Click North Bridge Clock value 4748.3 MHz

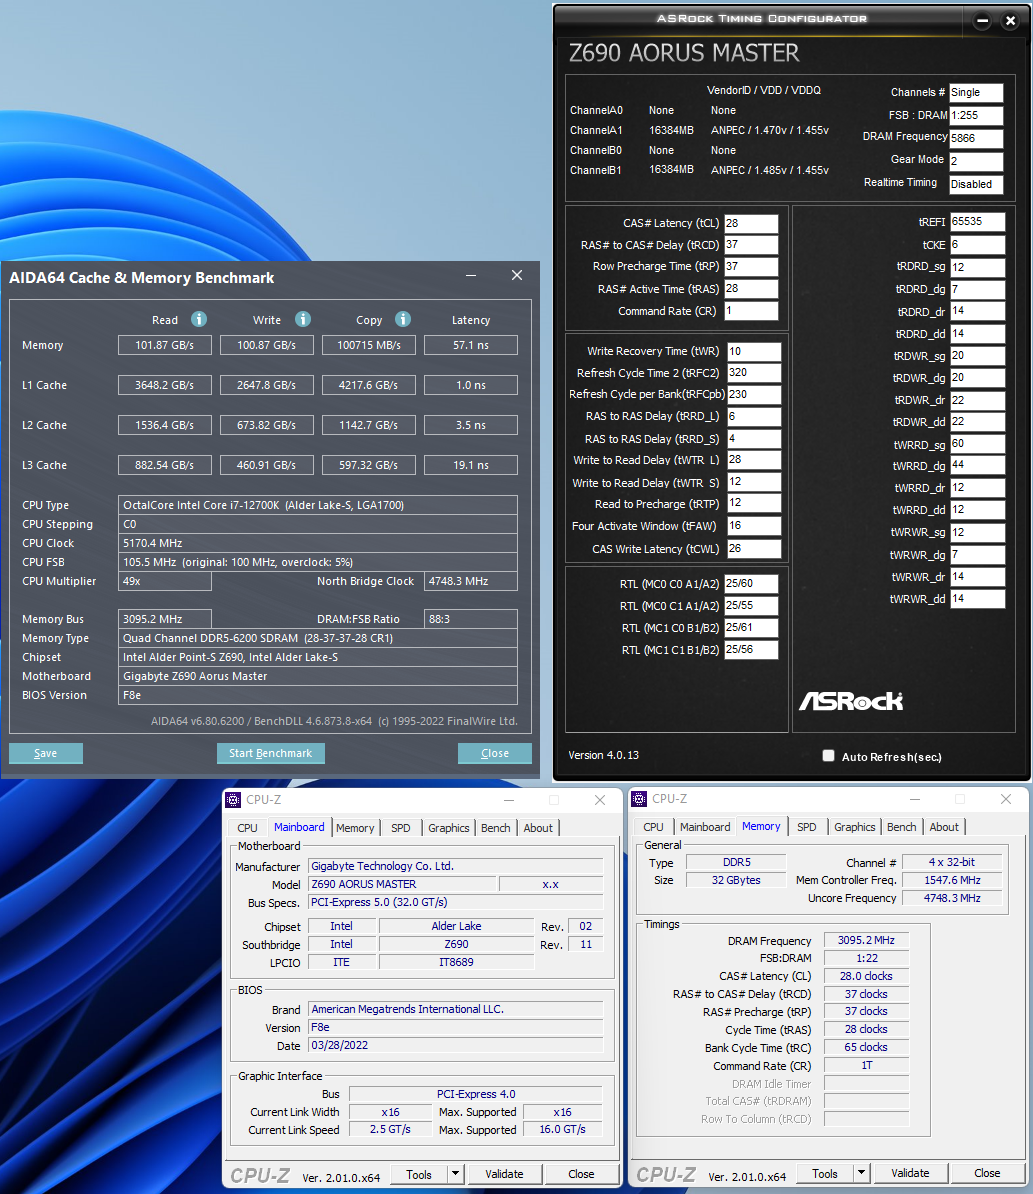pos(470,581)
